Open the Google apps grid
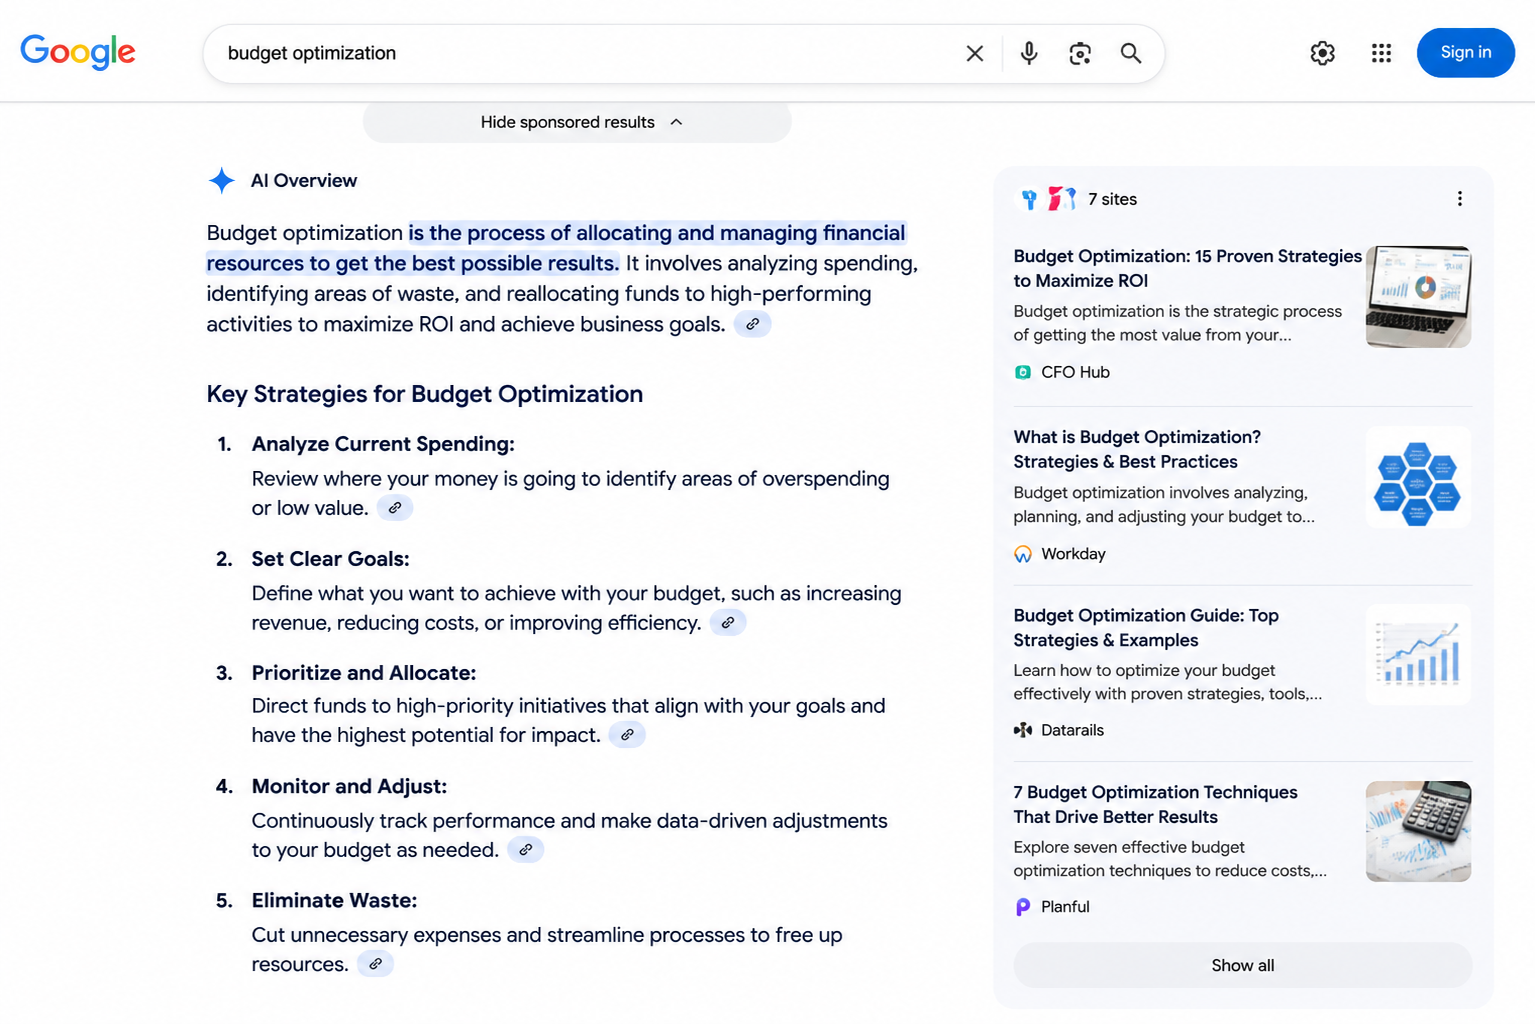Image resolution: width=1535 pixels, height=1024 pixels. [x=1382, y=53]
